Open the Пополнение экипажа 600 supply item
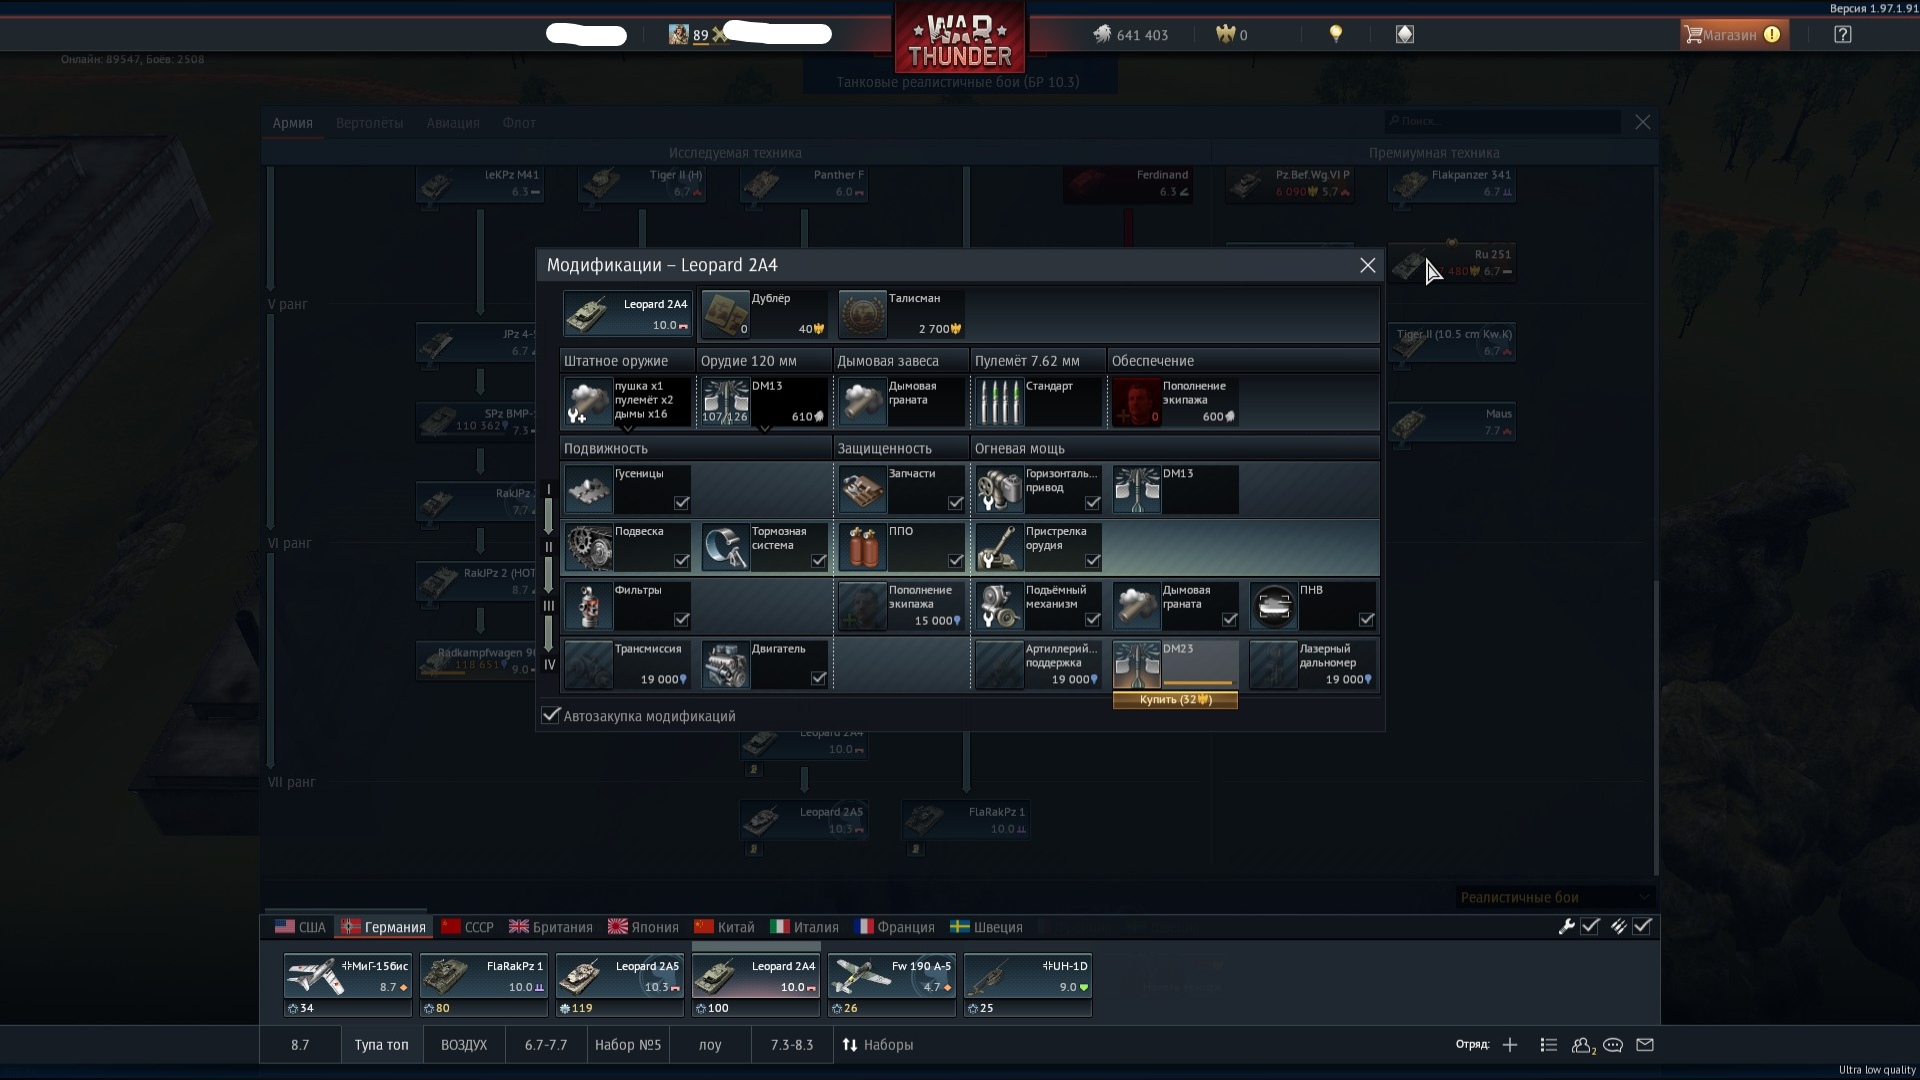Screen dimensions: 1920x1080 [x=1176, y=401]
